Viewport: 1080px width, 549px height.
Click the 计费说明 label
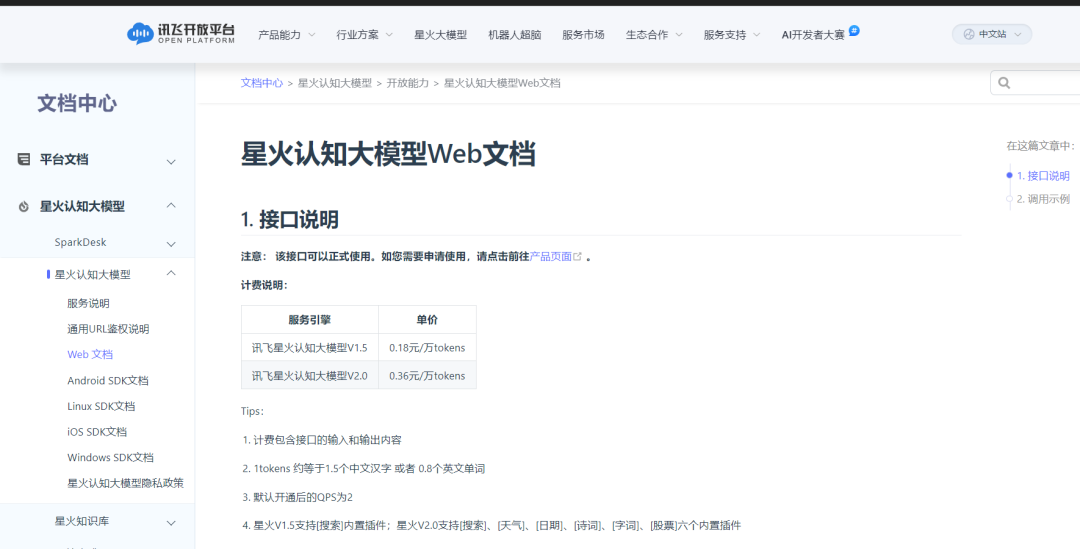(264, 285)
